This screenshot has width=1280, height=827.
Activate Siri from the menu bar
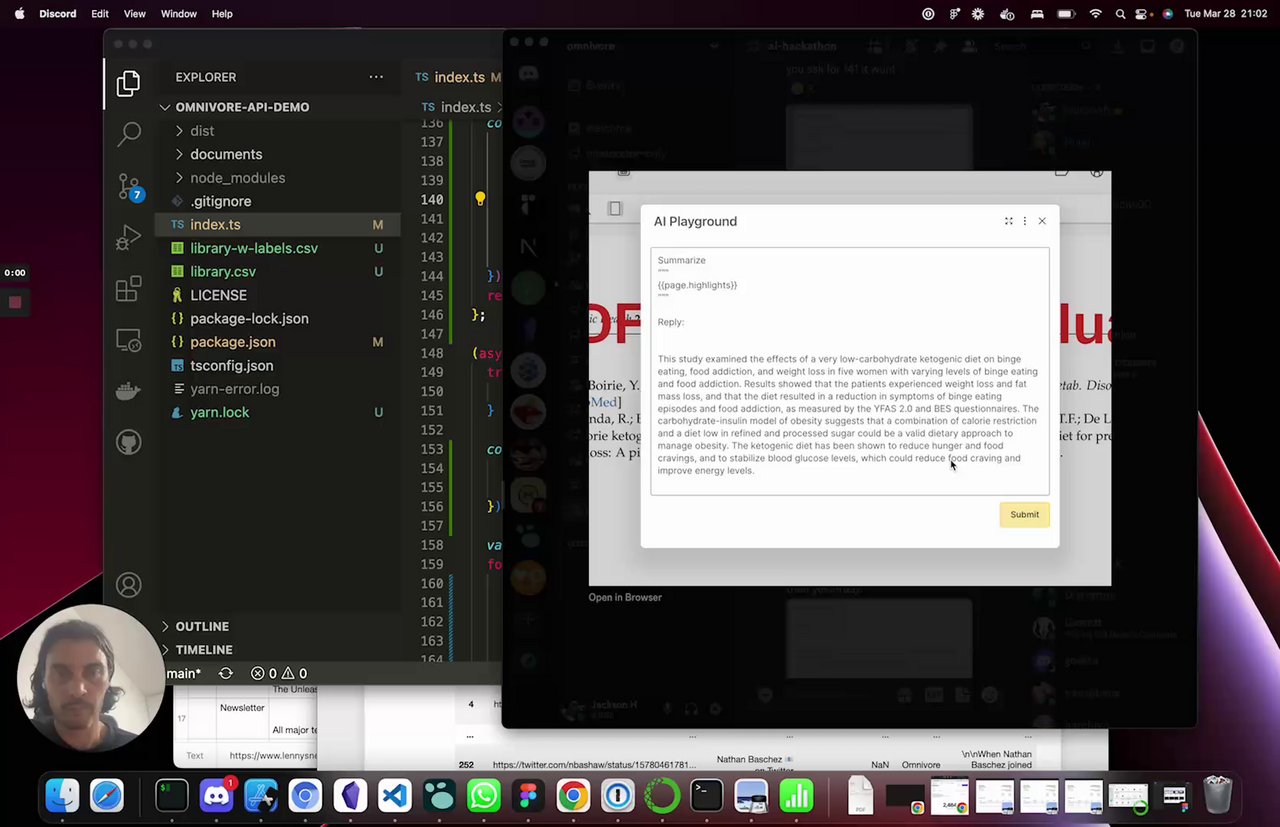click(x=1167, y=14)
